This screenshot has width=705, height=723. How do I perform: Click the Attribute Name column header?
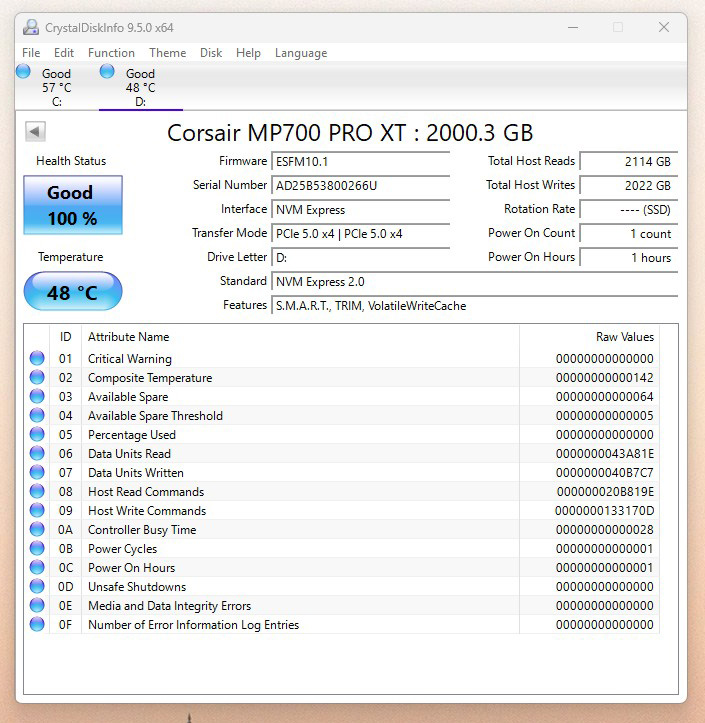point(129,337)
